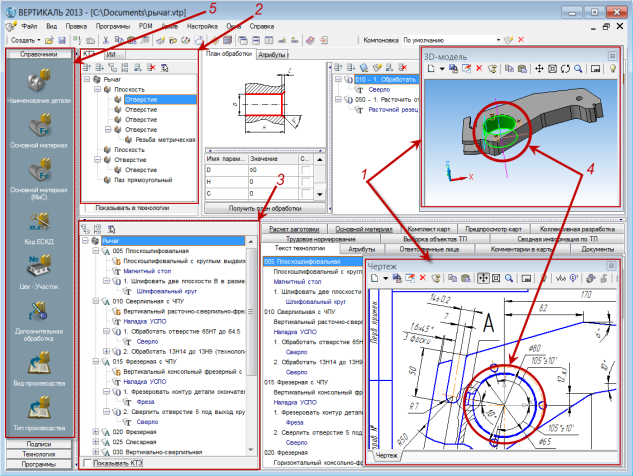Image resolution: width=633 pixels, height=476 pixels.
Task: Click the rotate tool in 3D-модель toolbar
Action: (x=565, y=68)
